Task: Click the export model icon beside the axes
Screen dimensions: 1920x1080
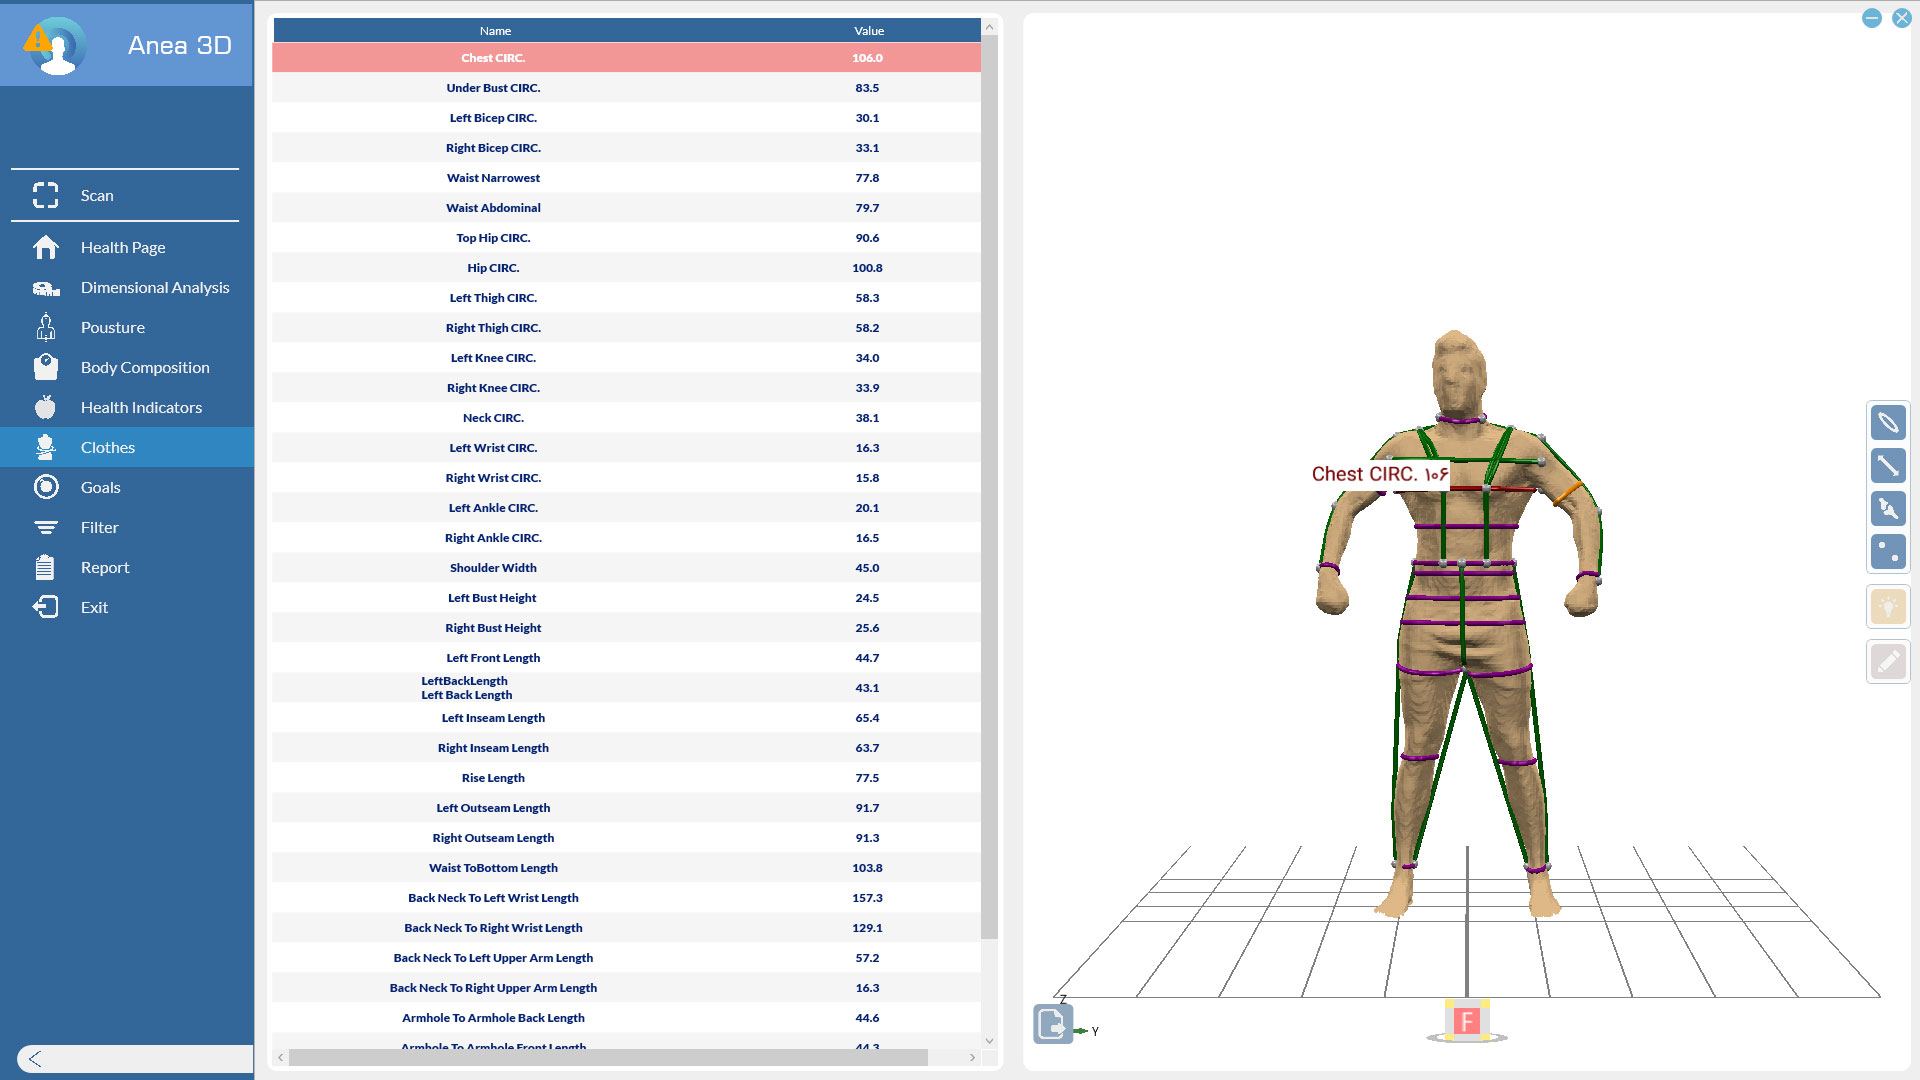Action: pos(1052,1024)
